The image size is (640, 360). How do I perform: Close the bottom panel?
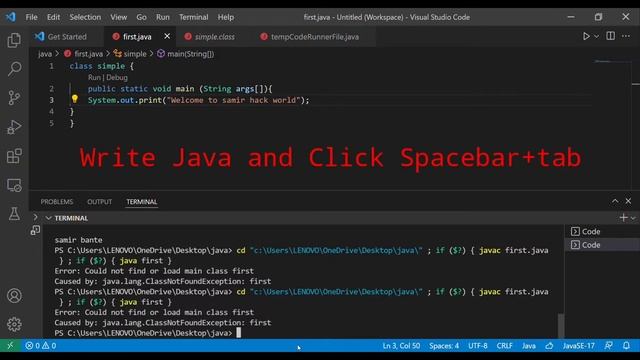(x=628, y=201)
